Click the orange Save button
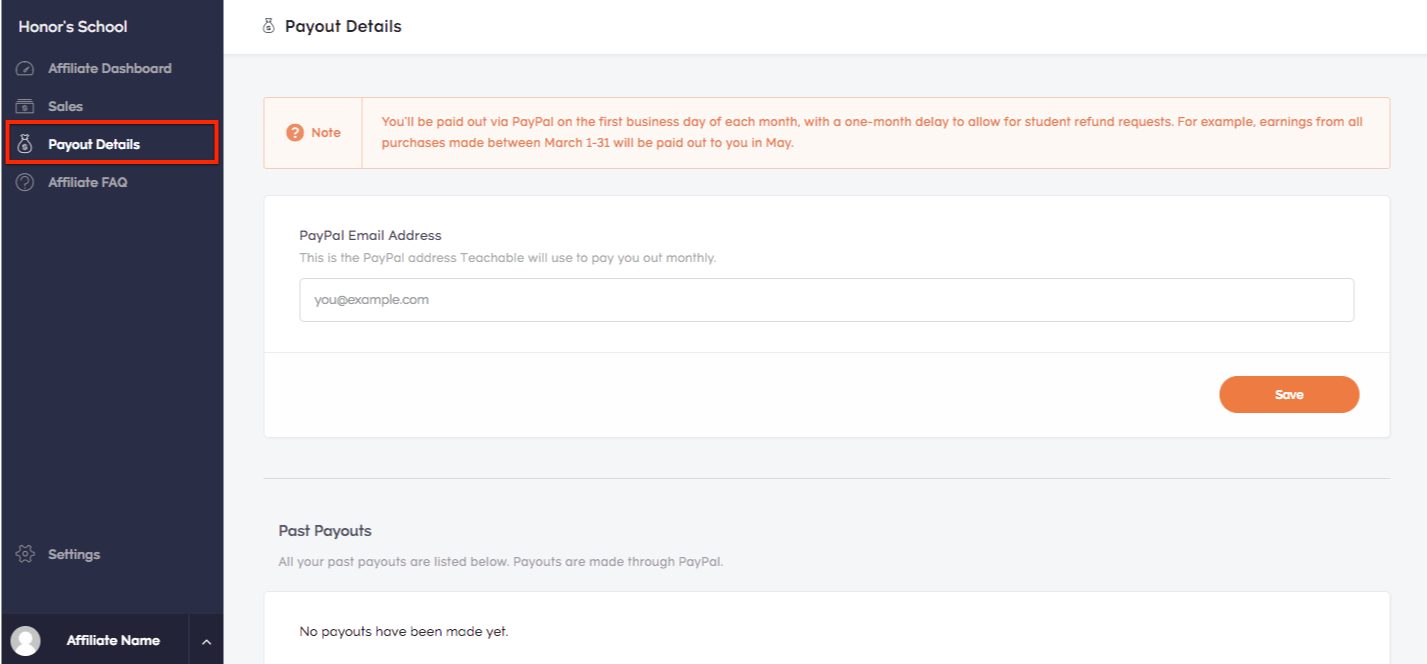 coord(1289,394)
